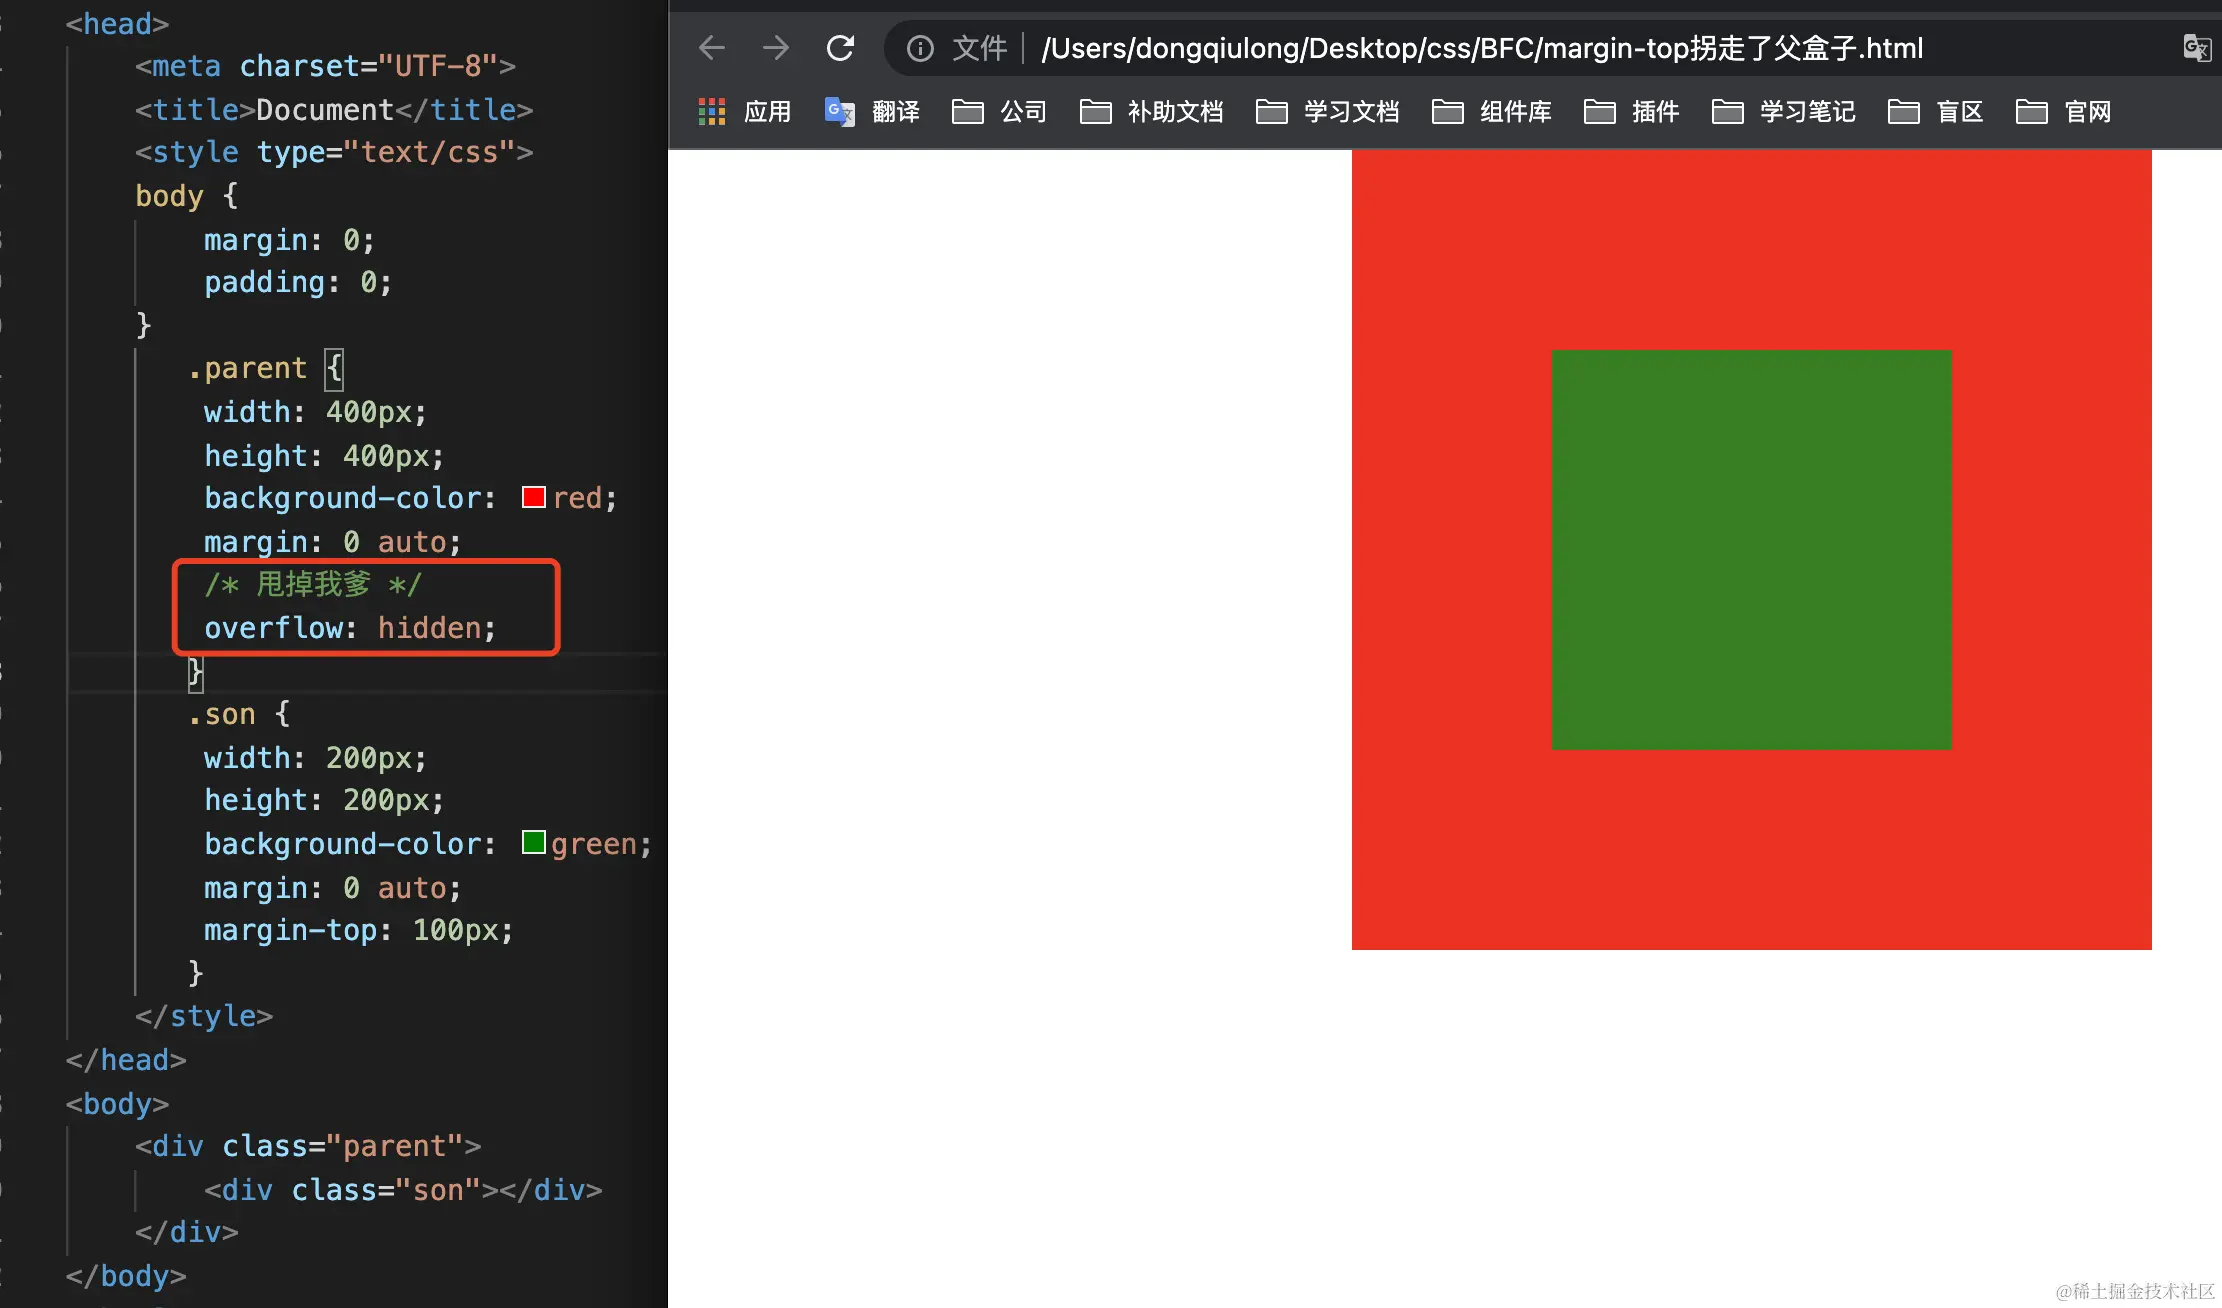The width and height of the screenshot is (2222, 1308).
Task: Click the translate icon in the address bar
Action: coord(2196,47)
